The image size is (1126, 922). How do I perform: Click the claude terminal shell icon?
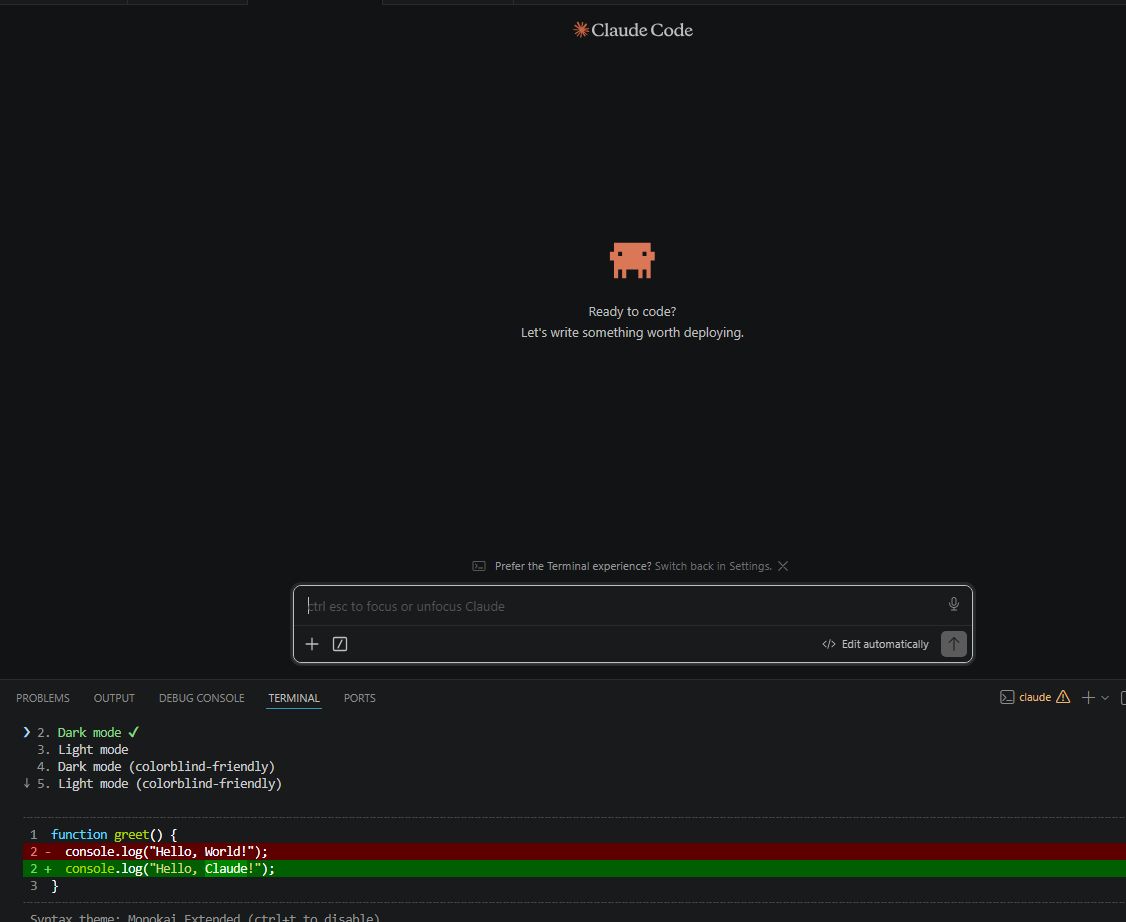tap(1007, 697)
